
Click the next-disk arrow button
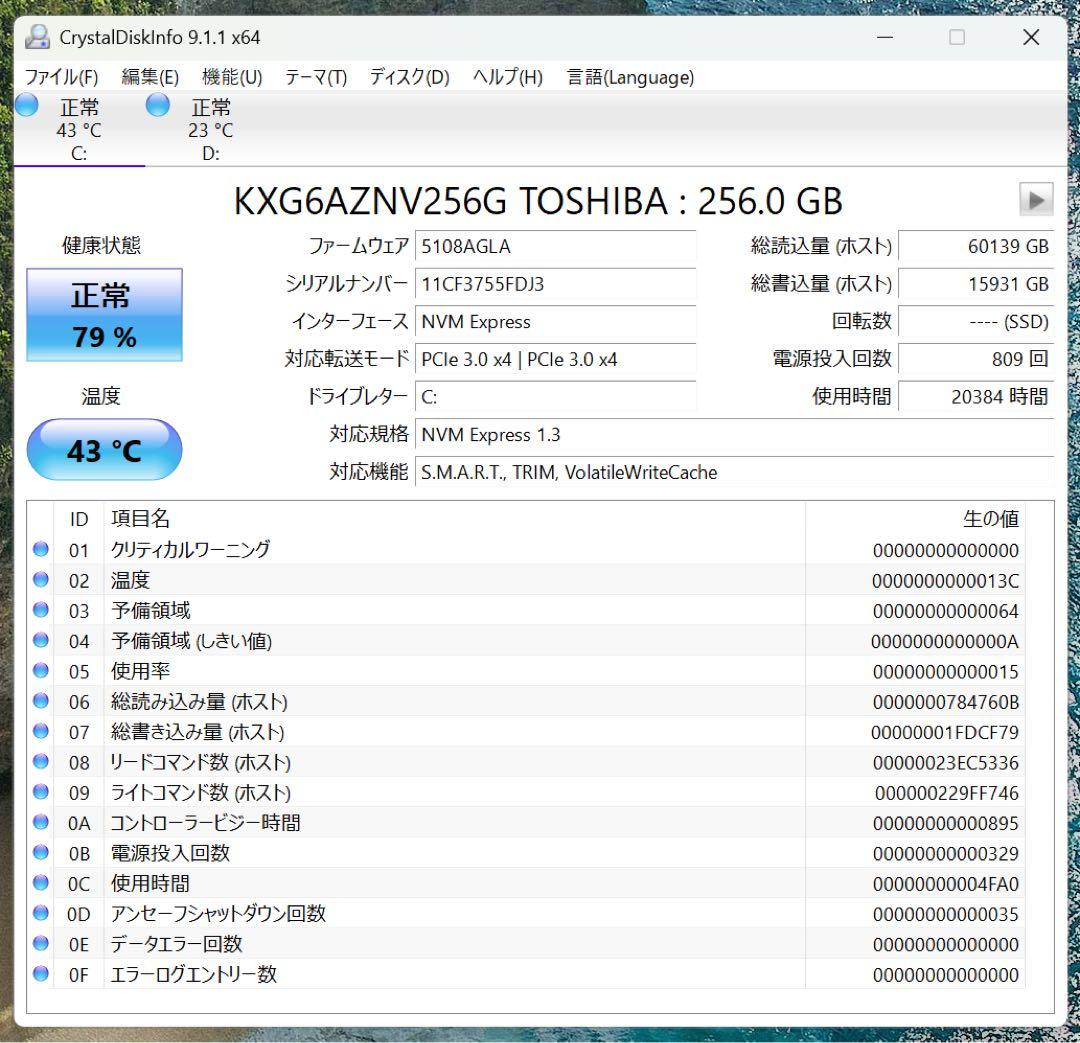click(1036, 199)
